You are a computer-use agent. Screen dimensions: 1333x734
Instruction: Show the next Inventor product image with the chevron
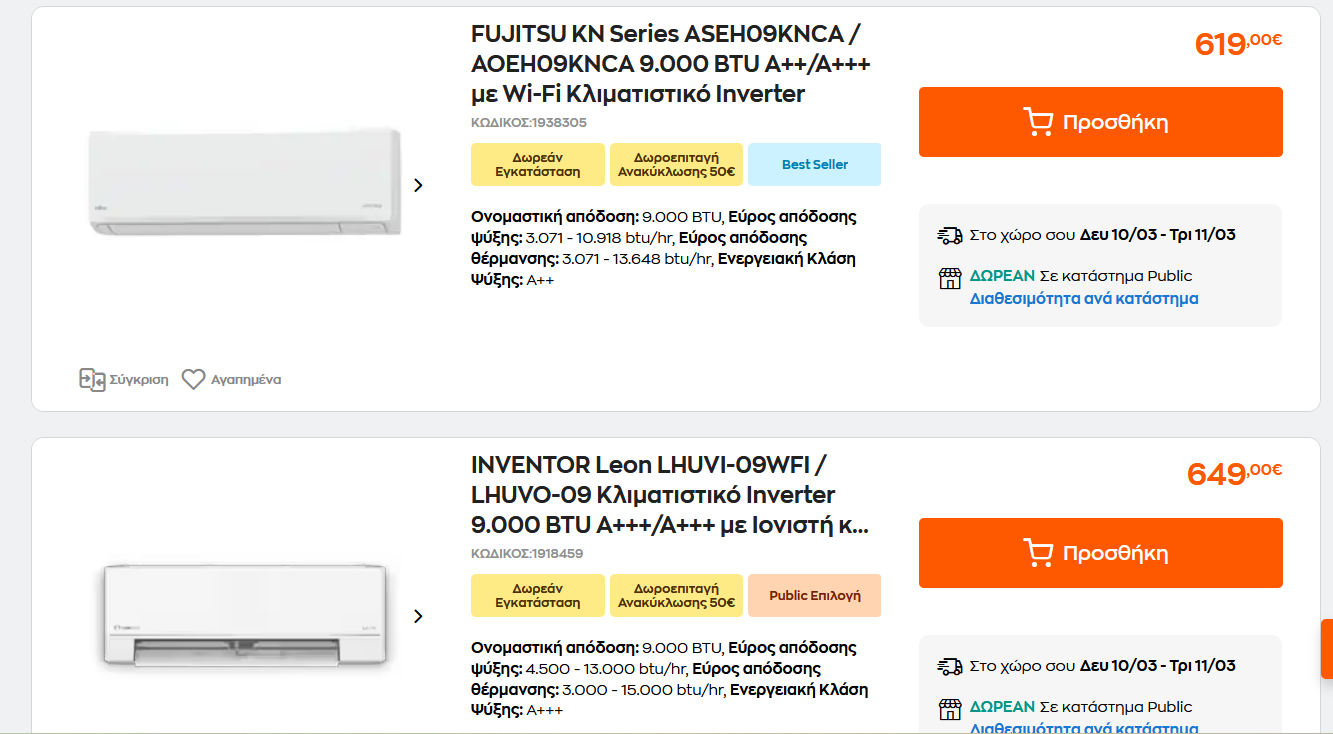[x=418, y=616]
